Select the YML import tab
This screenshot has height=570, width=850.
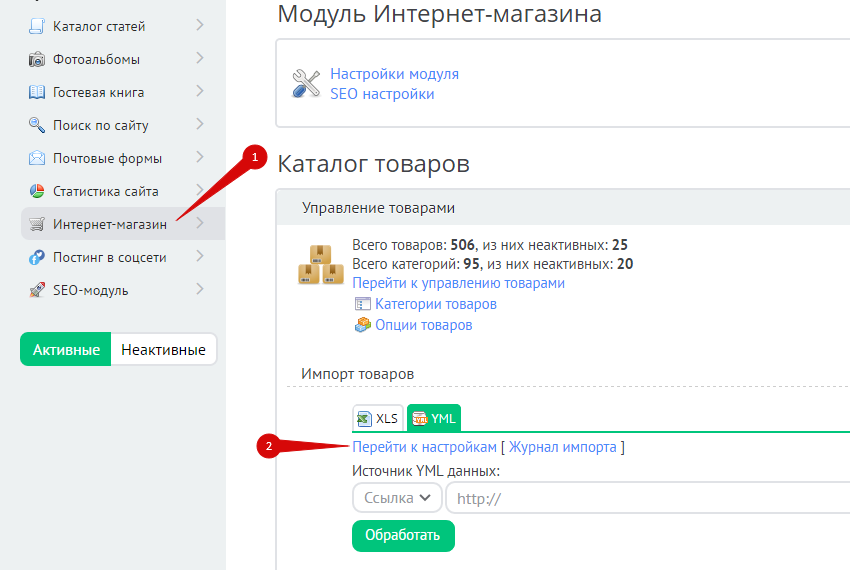click(434, 418)
